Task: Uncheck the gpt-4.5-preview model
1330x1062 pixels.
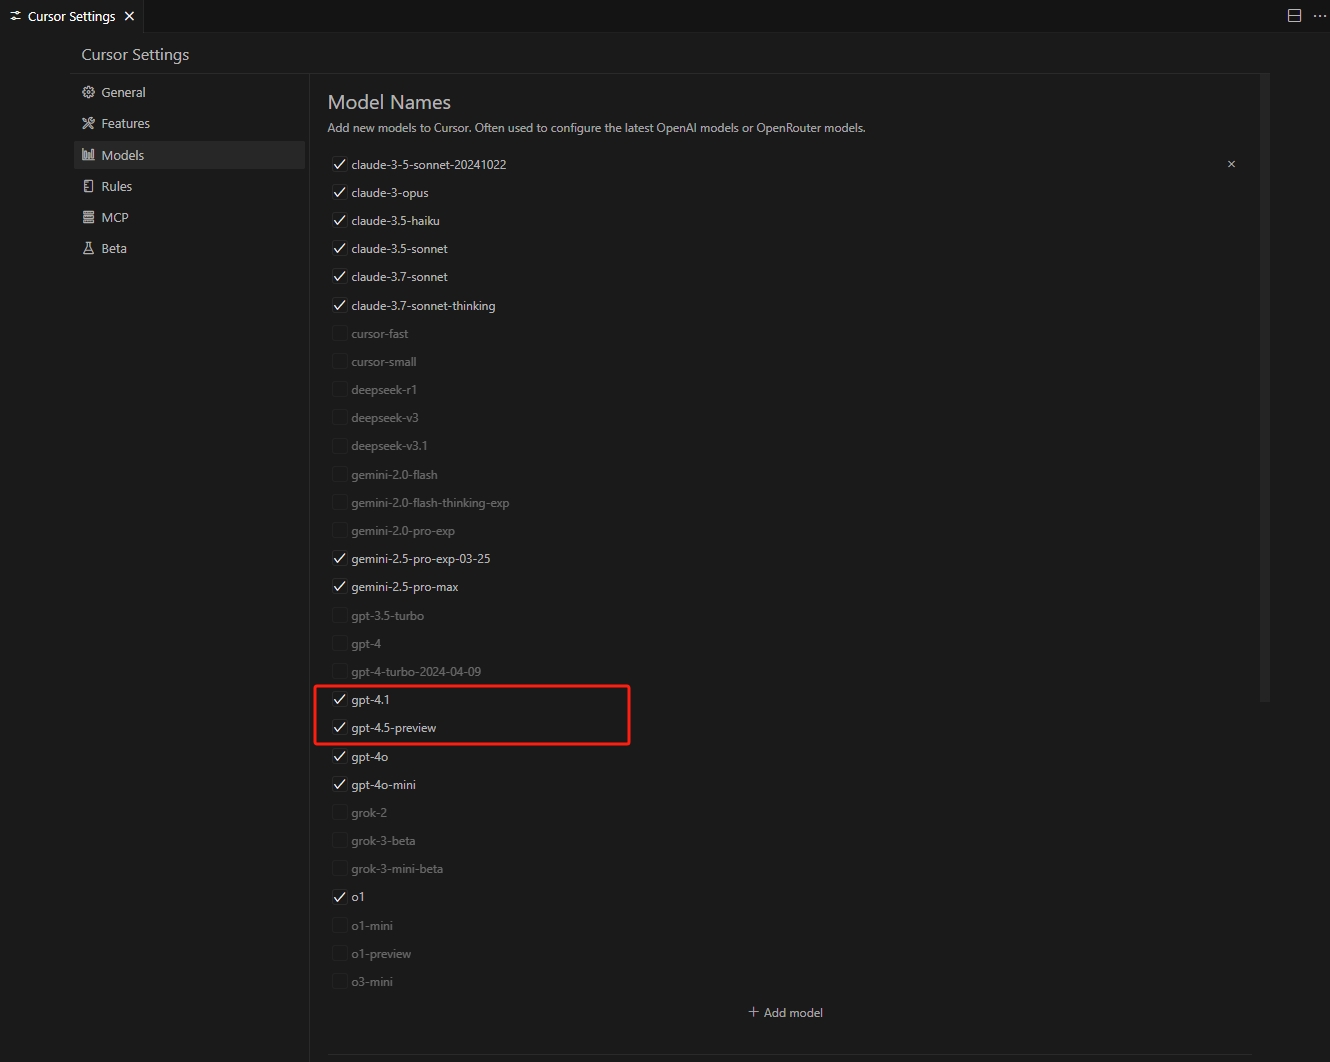Action: [x=339, y=727]
